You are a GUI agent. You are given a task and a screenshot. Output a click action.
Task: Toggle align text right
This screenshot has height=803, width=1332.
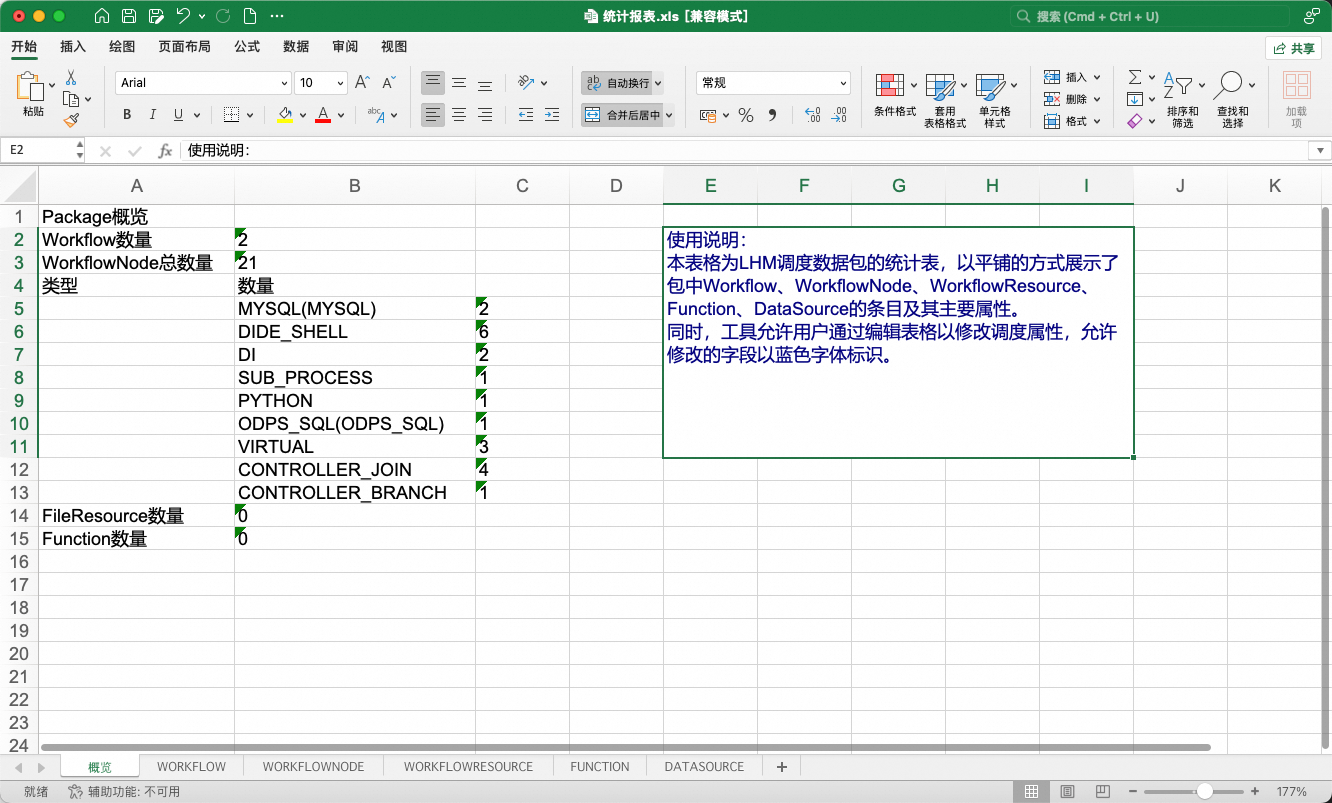click(x=485, y=115)
